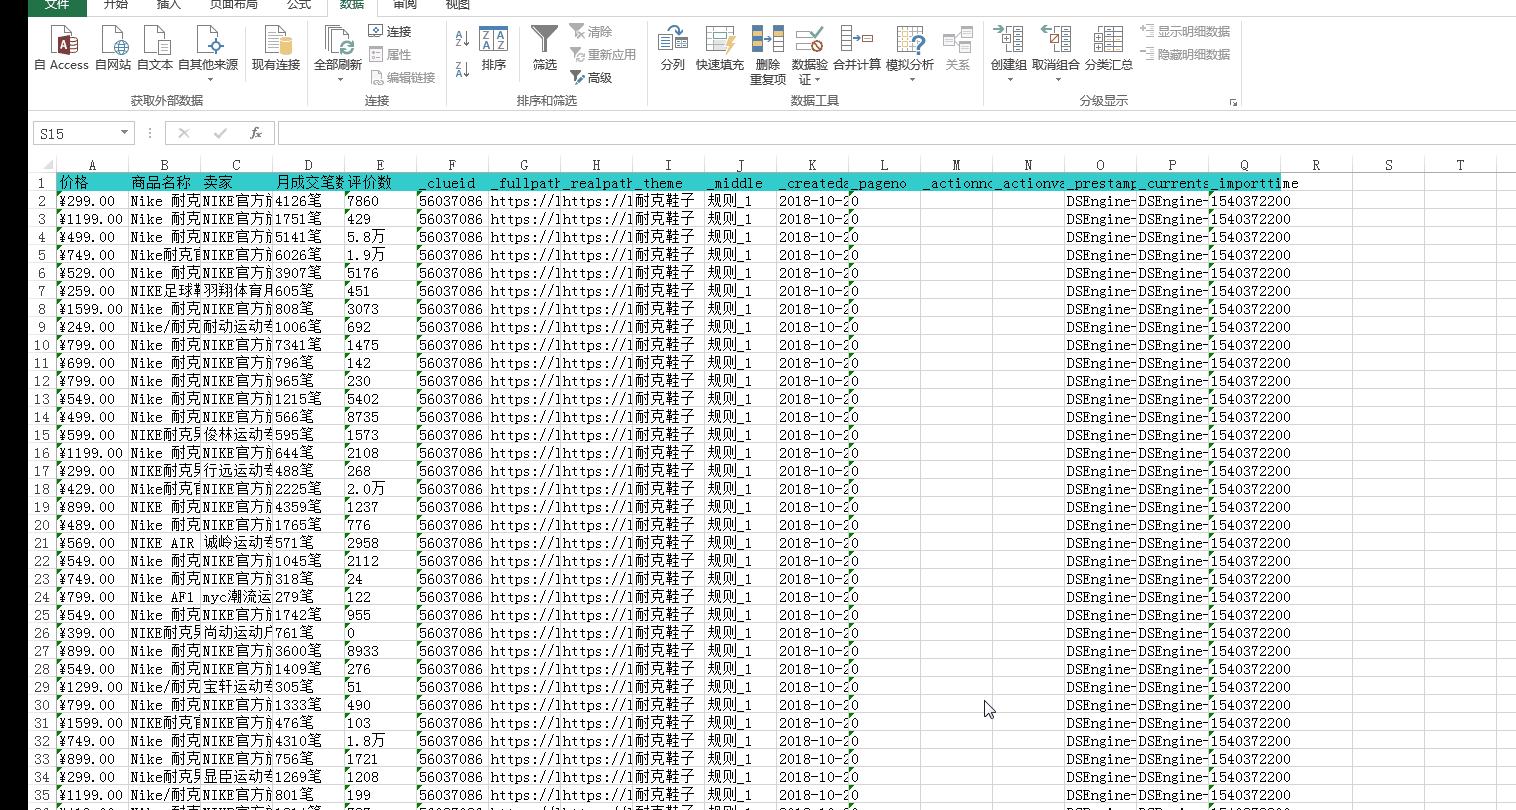Screen dimensions: 1516x810
Task: Switch to the 页面布局 page layout tab
Action: (x=234, y=5)
